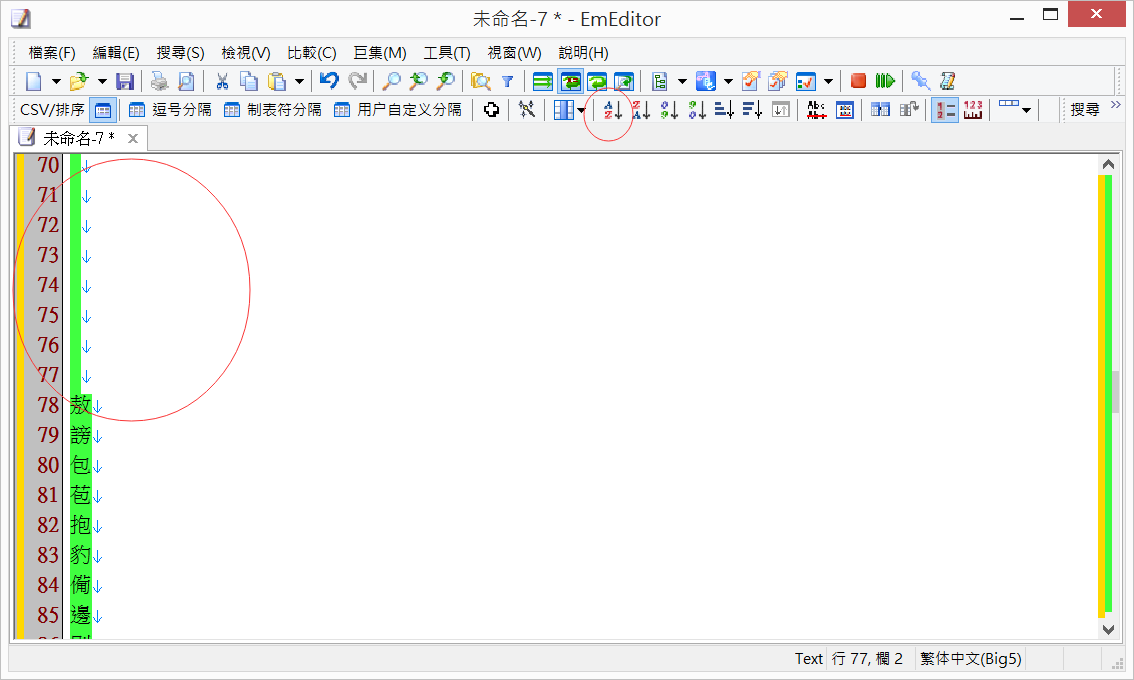The height and width of the screenshot is (680, 1134).
Task: Expand the toolbar overflow chevron beside 搜尋
Action: tap(1115, 105)
